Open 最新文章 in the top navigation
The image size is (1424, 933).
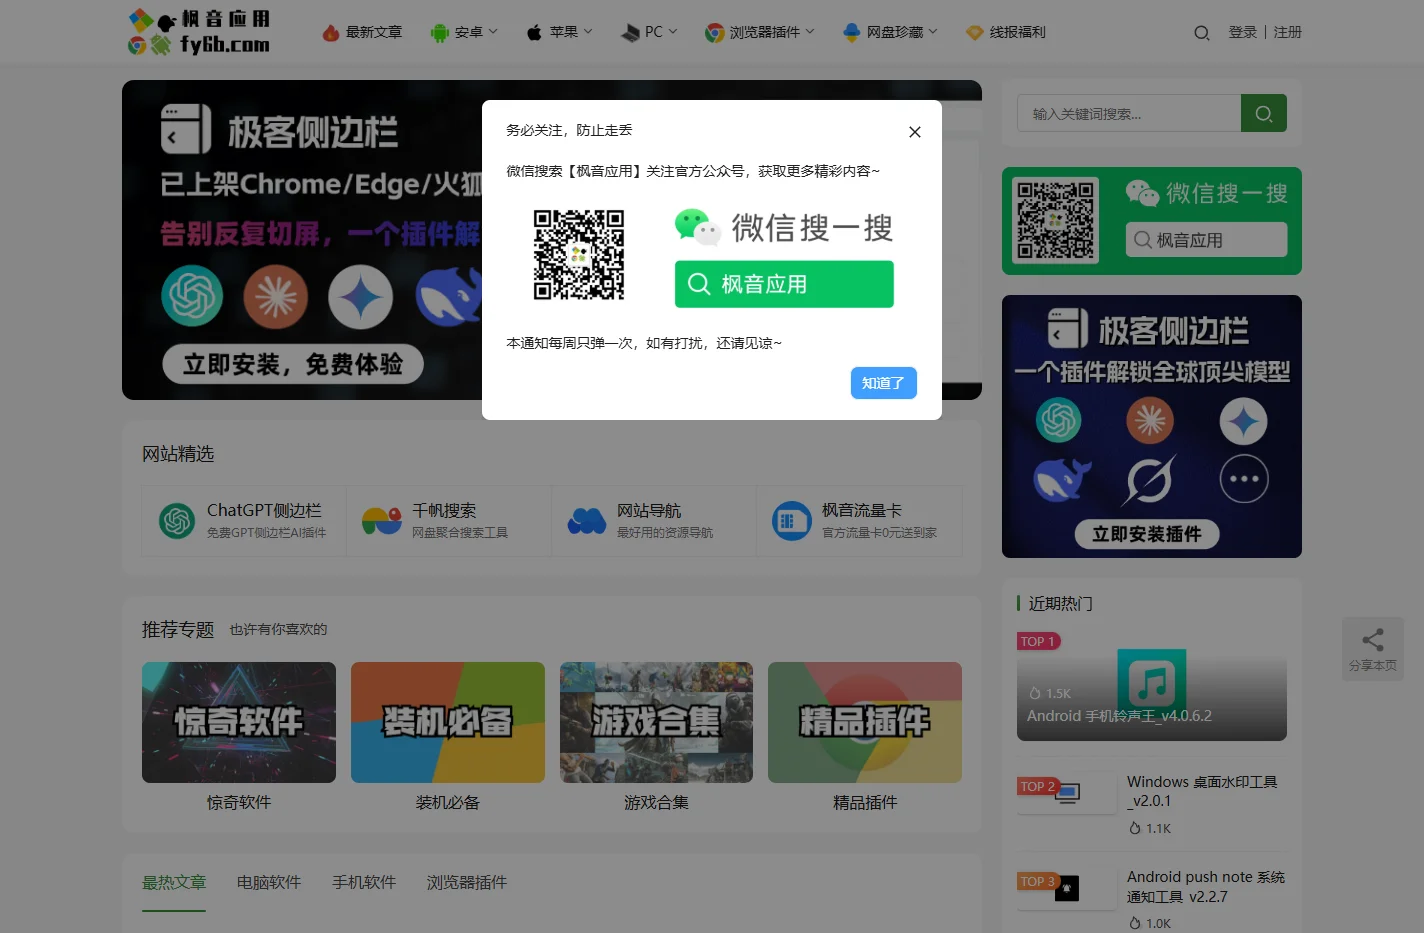coord(362,32)
